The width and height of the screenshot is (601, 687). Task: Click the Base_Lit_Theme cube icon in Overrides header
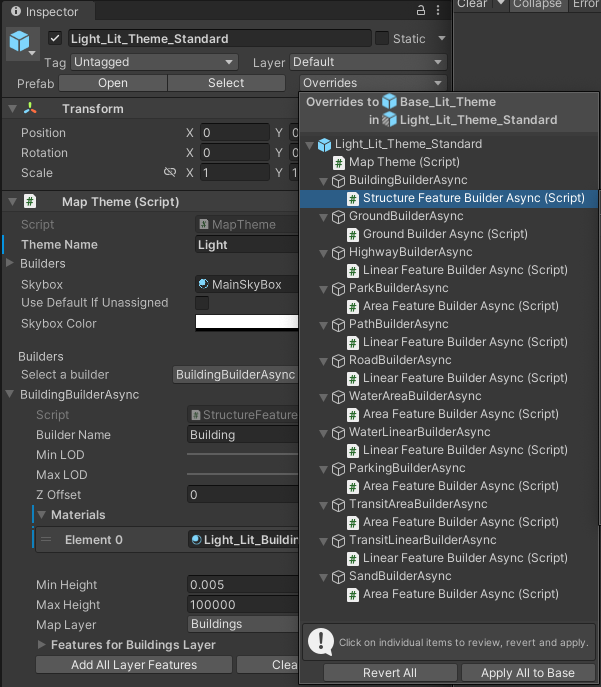[389, 102]
